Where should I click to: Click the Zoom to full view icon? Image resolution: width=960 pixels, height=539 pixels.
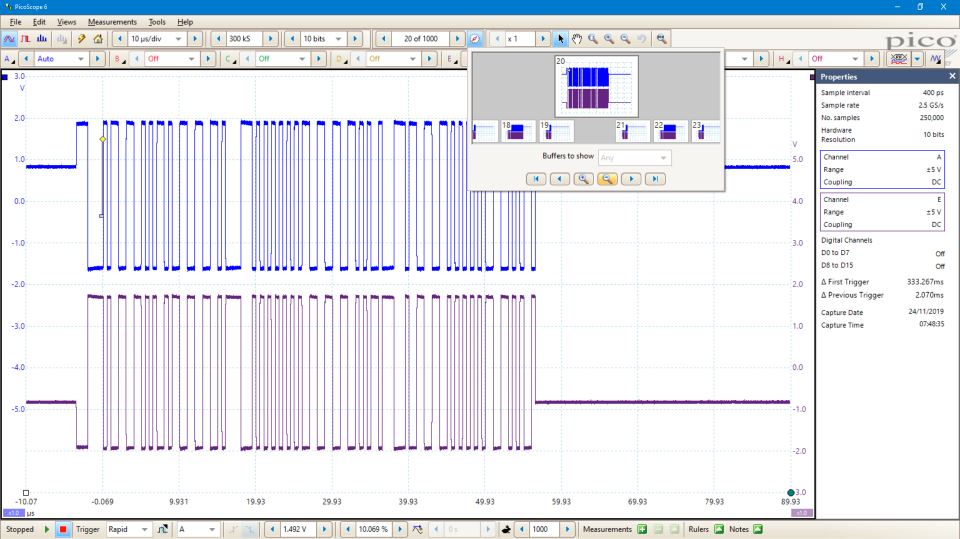[661, 38]
